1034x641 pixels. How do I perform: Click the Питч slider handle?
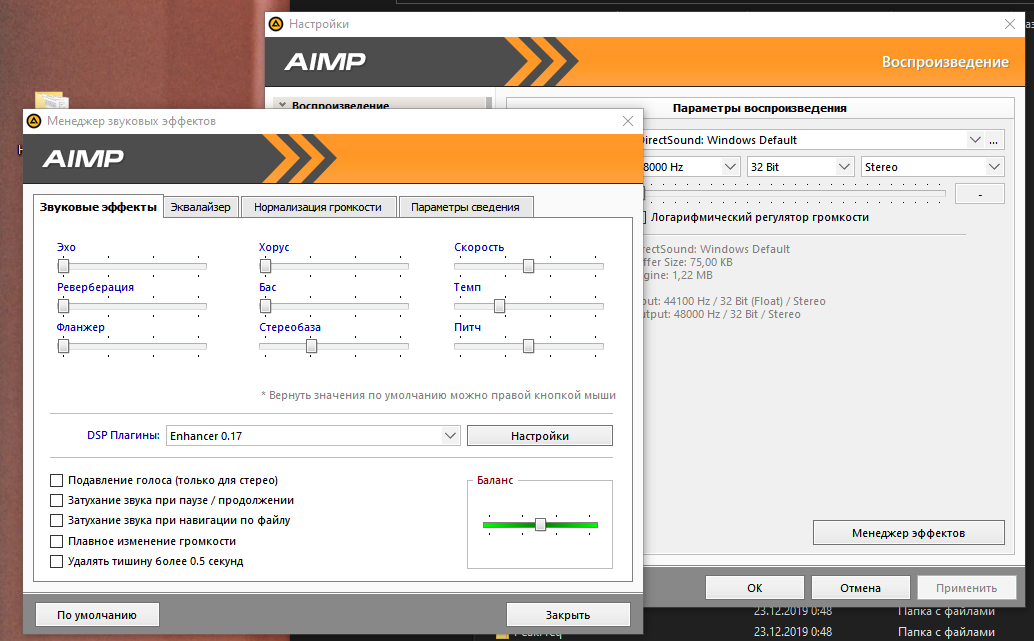528,346
